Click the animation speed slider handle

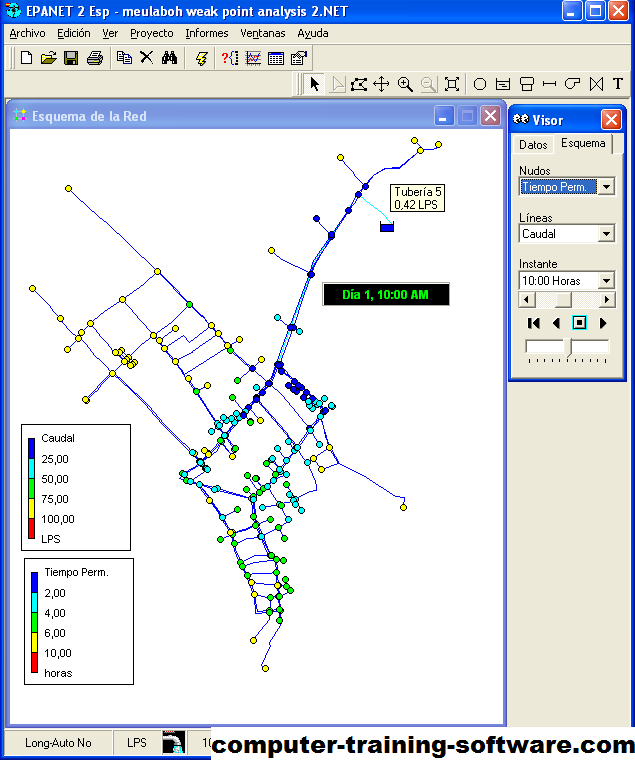(567, 347)
